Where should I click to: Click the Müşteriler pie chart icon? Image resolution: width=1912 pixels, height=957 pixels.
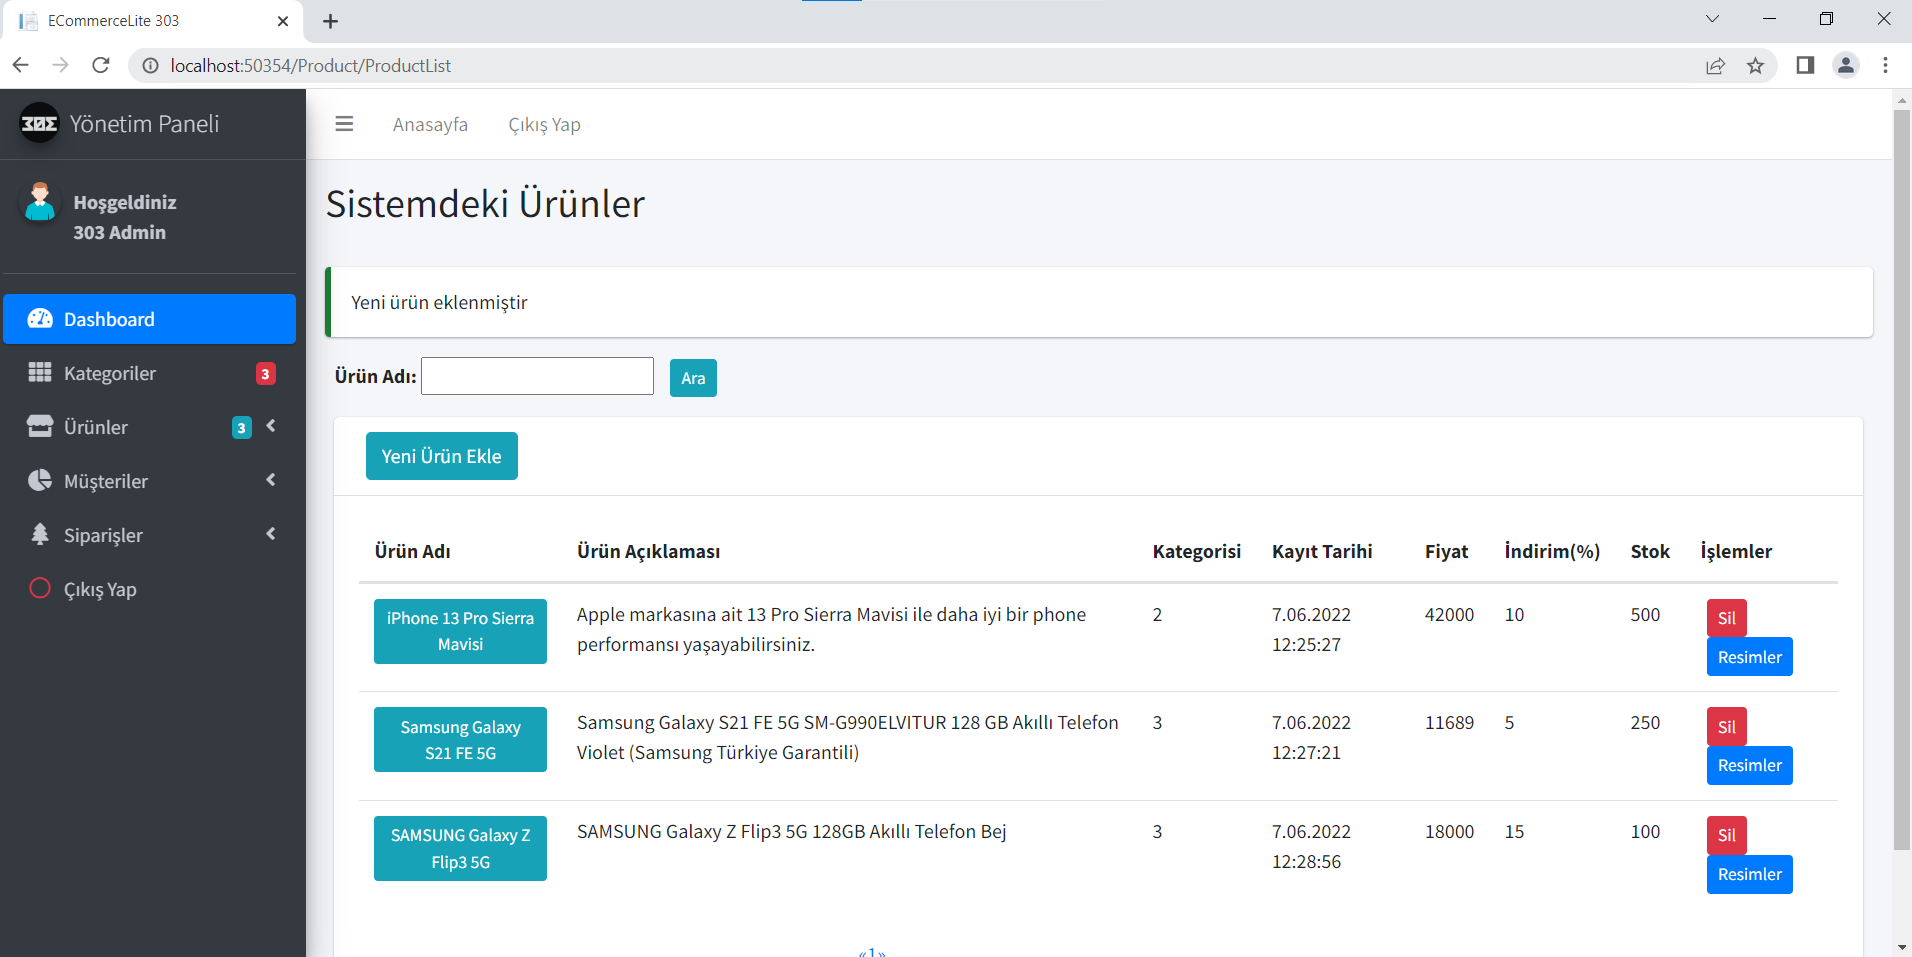40,481
